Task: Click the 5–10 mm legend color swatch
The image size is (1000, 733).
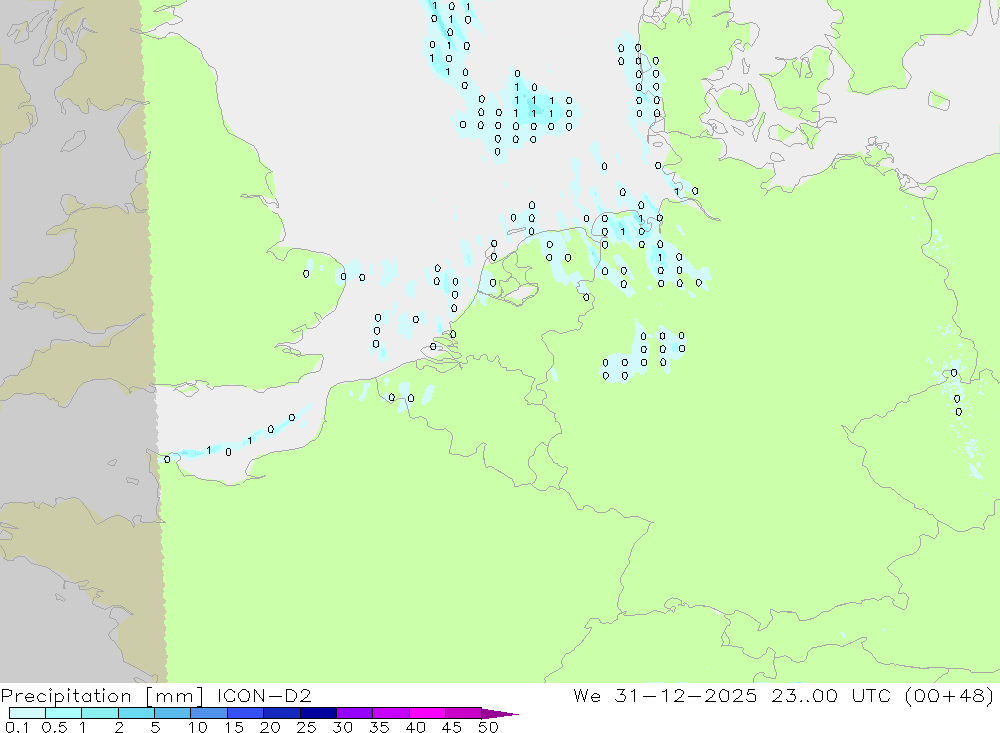Action: [x=173, y=713]
